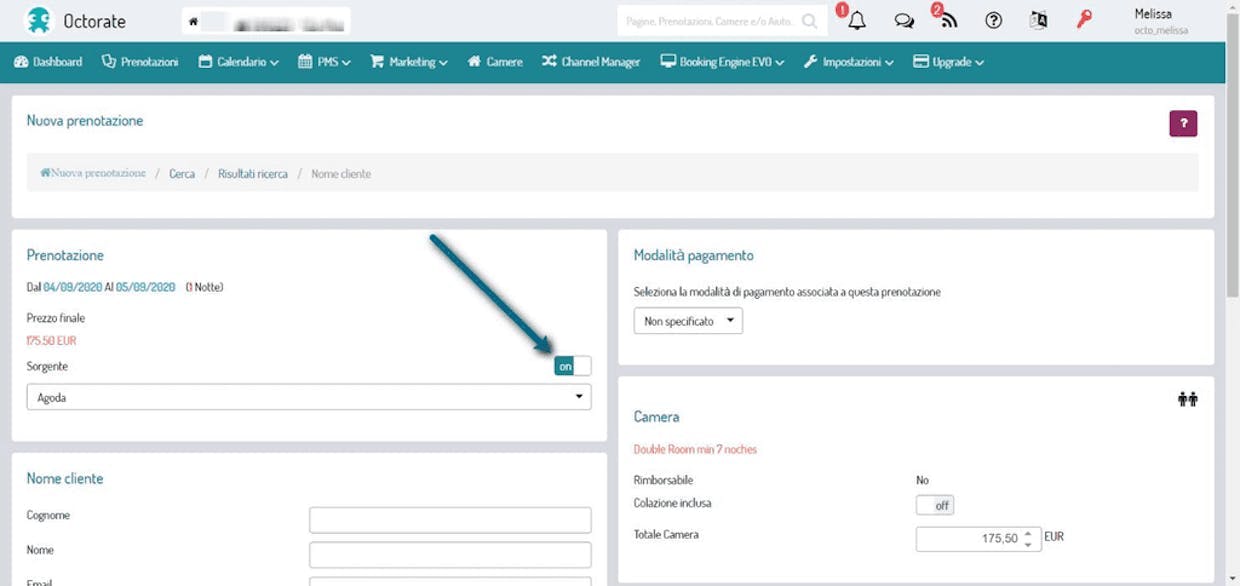Click the guests people icon in Camera panel
The height and width of the screenshot is (586, 1240).
[x=1187, y=399]
